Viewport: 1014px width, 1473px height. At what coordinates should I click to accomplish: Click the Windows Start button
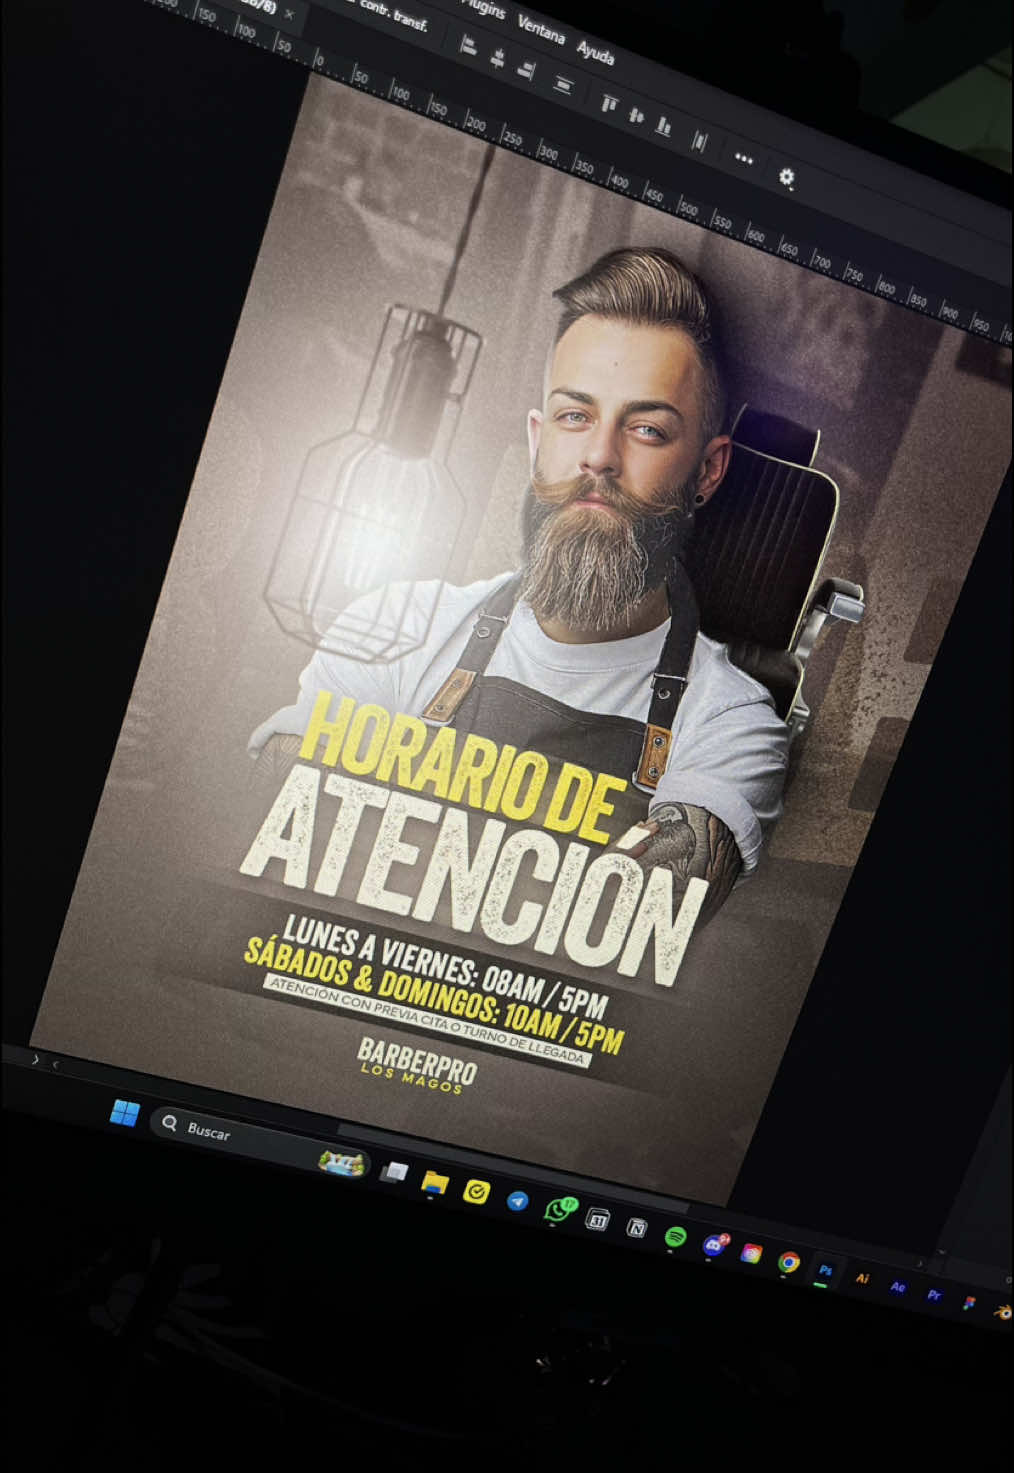pos(124,1111)
